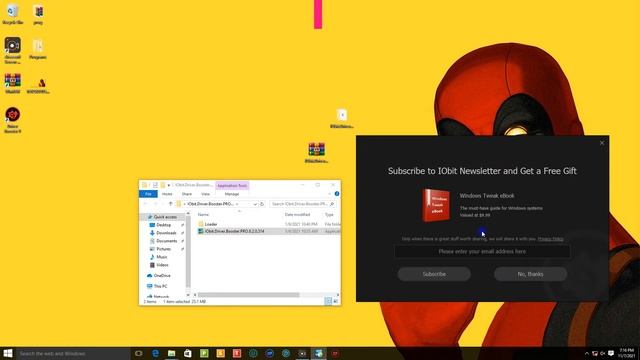Sort by the Type column header
The image size is (640, 360).
coord(329,214)
